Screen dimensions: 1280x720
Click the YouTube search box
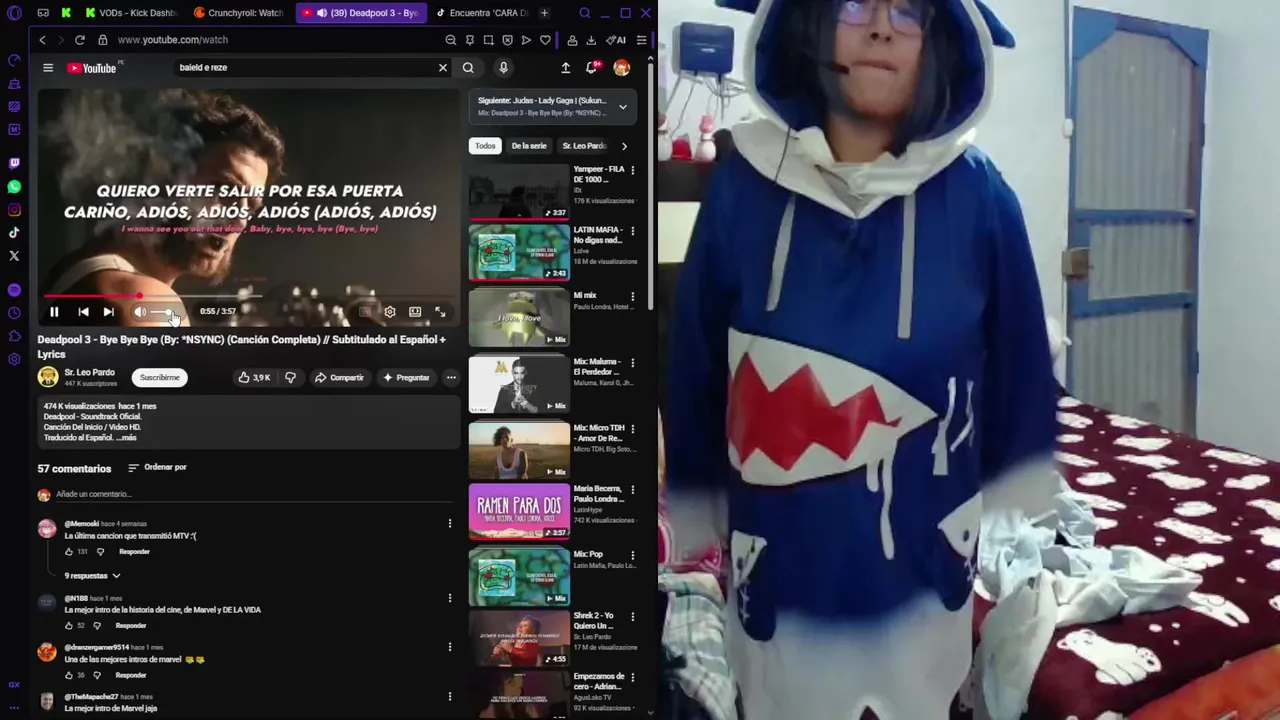[x=303, y=68]
